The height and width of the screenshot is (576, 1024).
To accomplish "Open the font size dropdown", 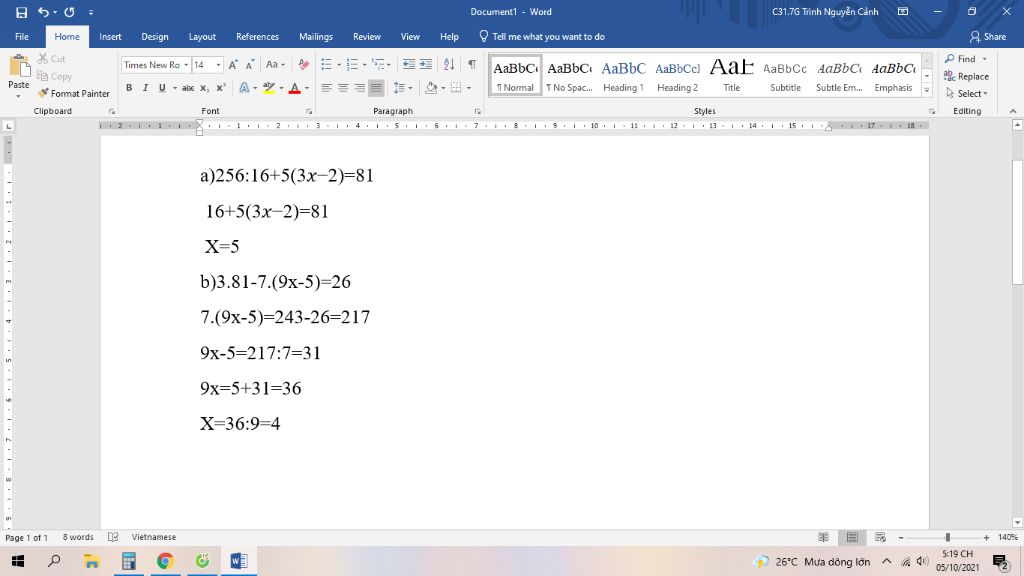I will (218, 65).
